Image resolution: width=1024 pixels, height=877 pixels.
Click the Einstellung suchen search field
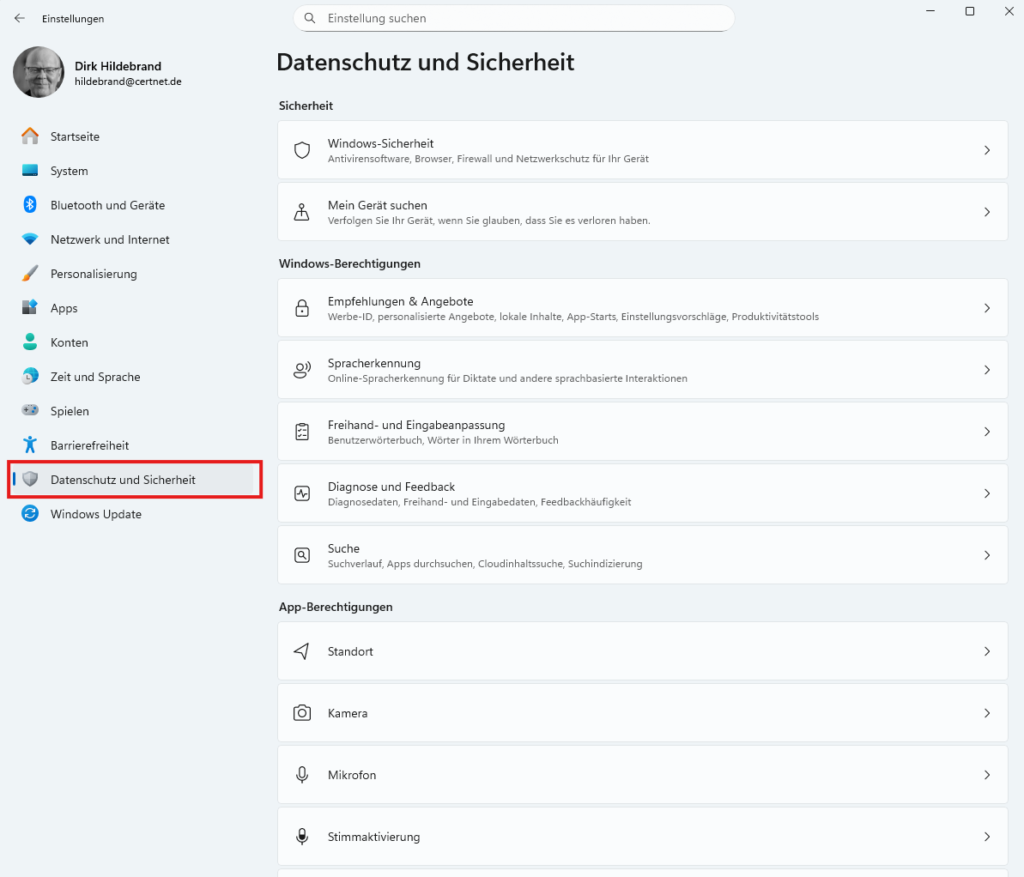coord(520,18)
